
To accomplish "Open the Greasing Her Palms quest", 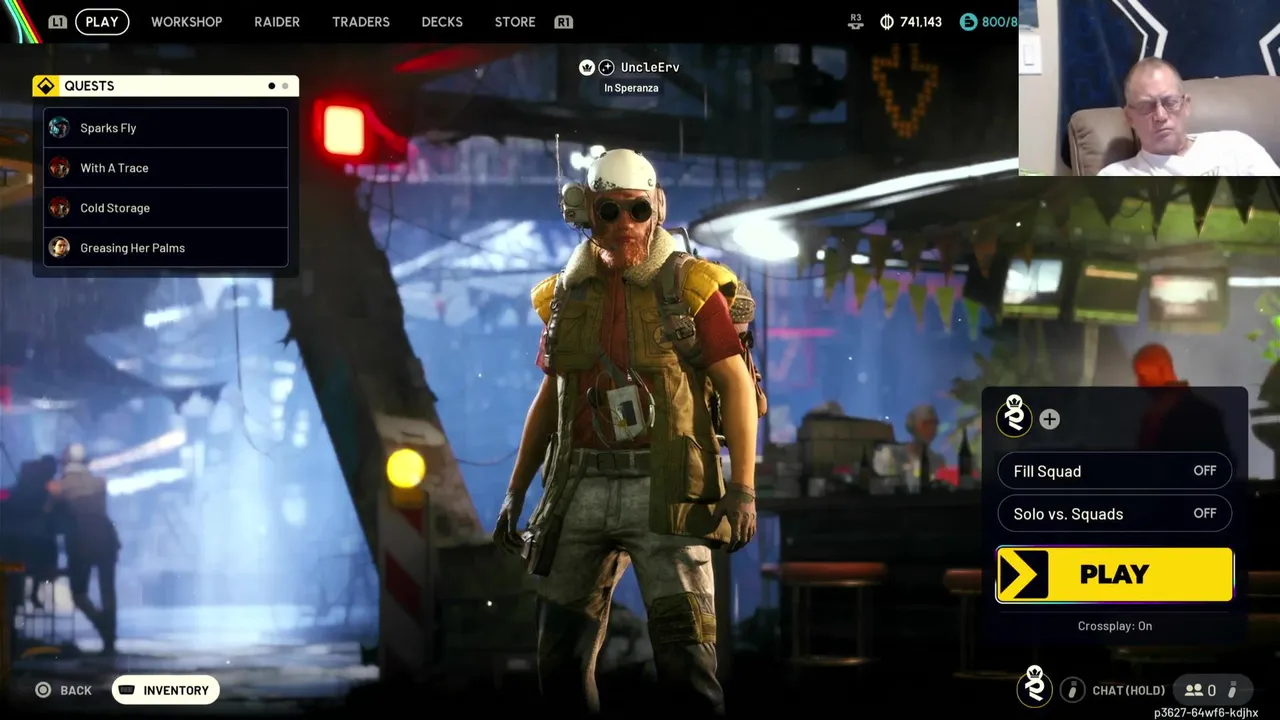I will (166, 248).
